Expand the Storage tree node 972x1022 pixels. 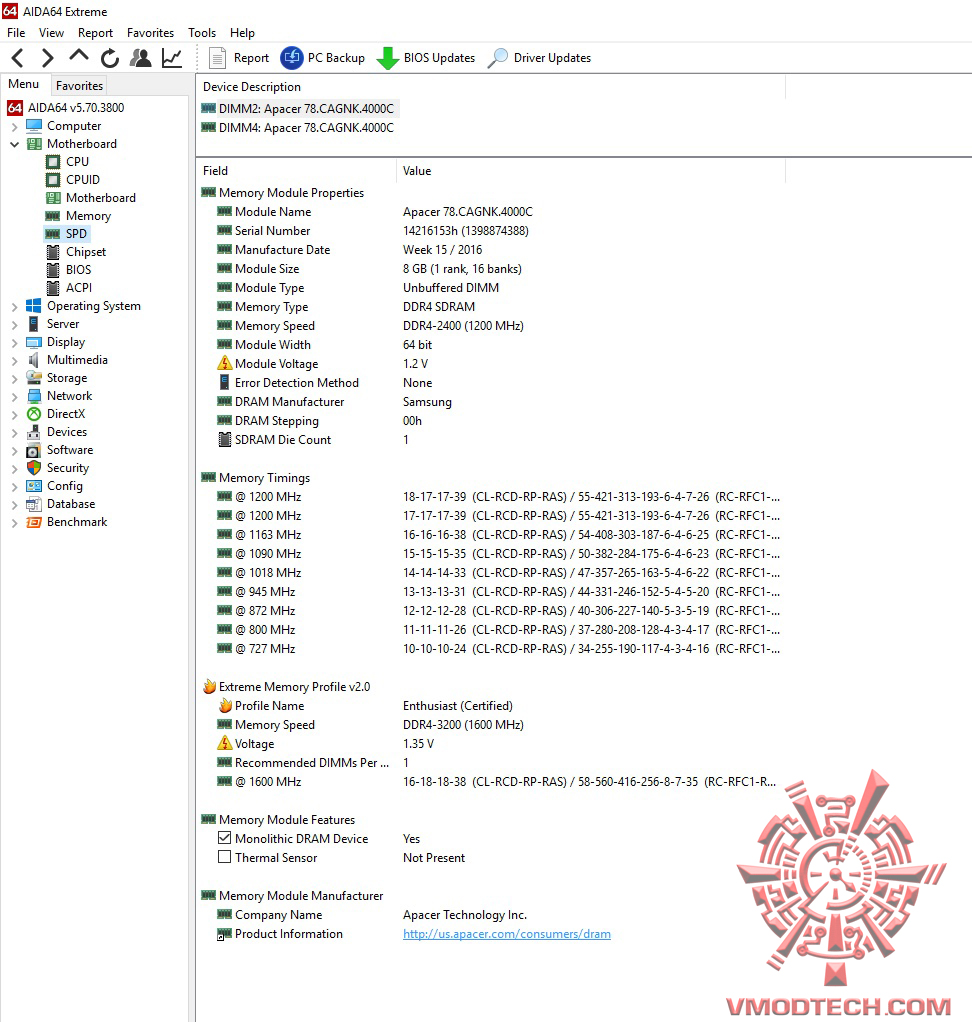pyautogui.click(x=14, y=379)
